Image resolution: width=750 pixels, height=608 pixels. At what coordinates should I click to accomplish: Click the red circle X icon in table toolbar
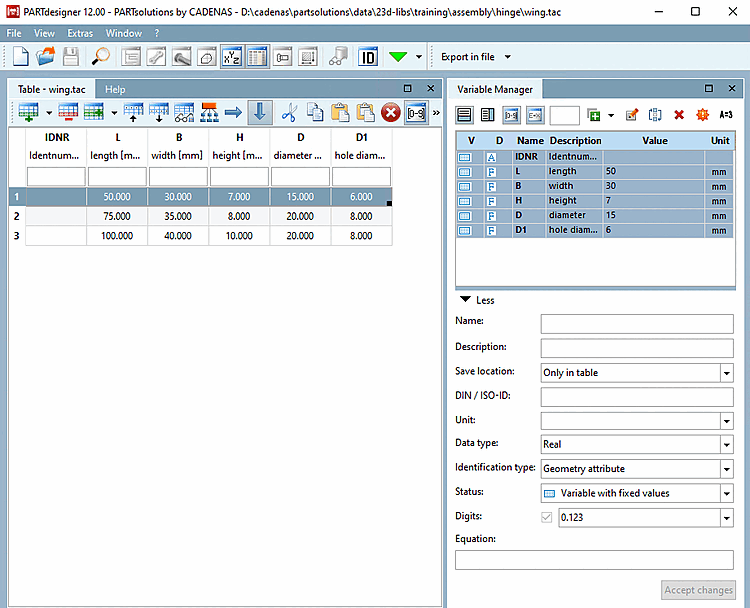coord(390,112)
